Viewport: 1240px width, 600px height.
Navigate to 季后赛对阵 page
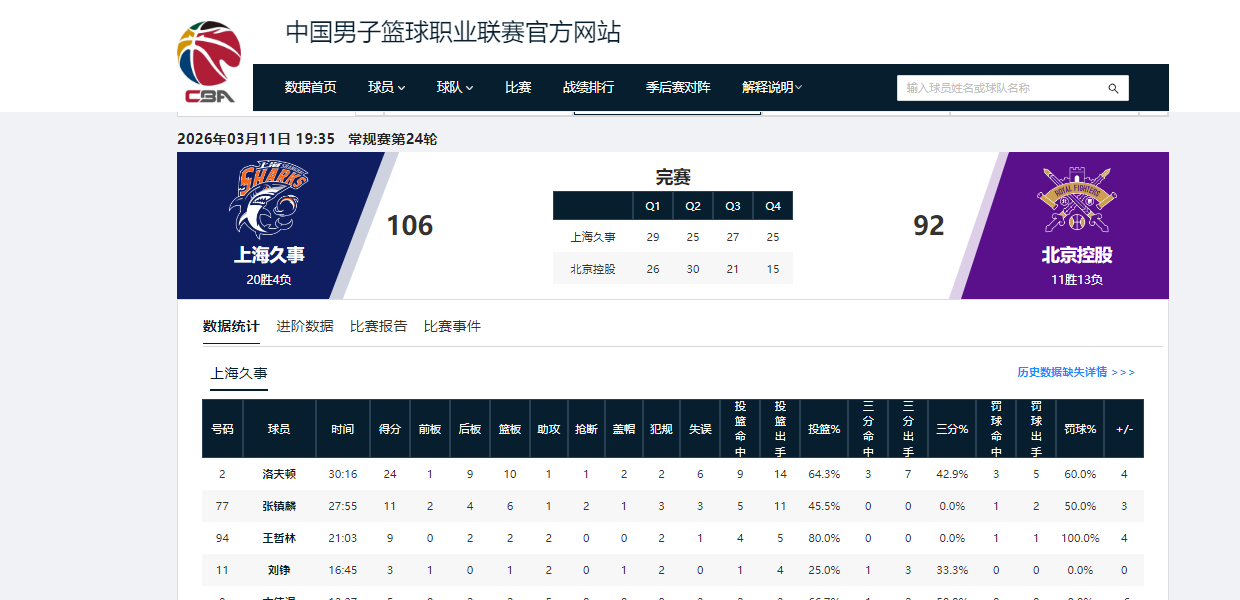point(676,87)
